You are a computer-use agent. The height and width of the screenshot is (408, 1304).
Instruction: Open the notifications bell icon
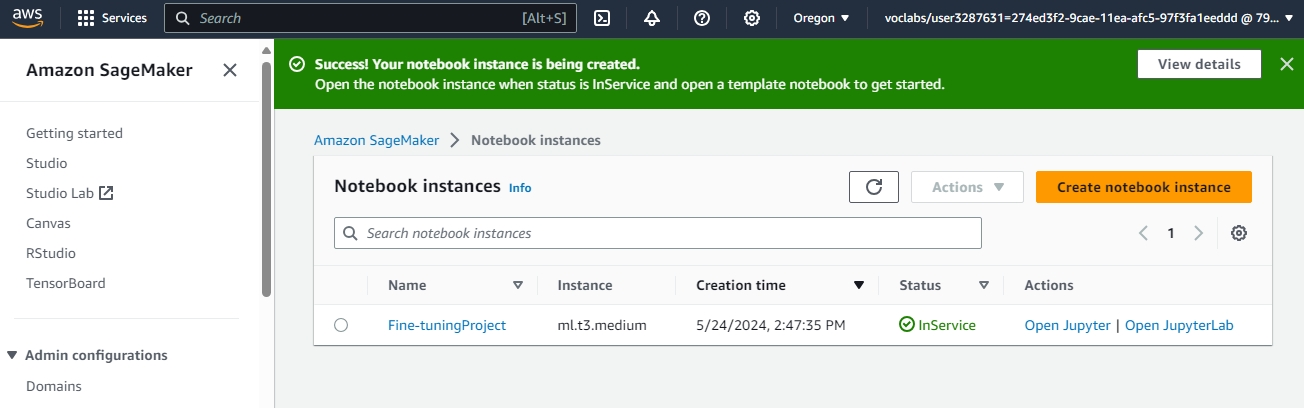[652, 18]
